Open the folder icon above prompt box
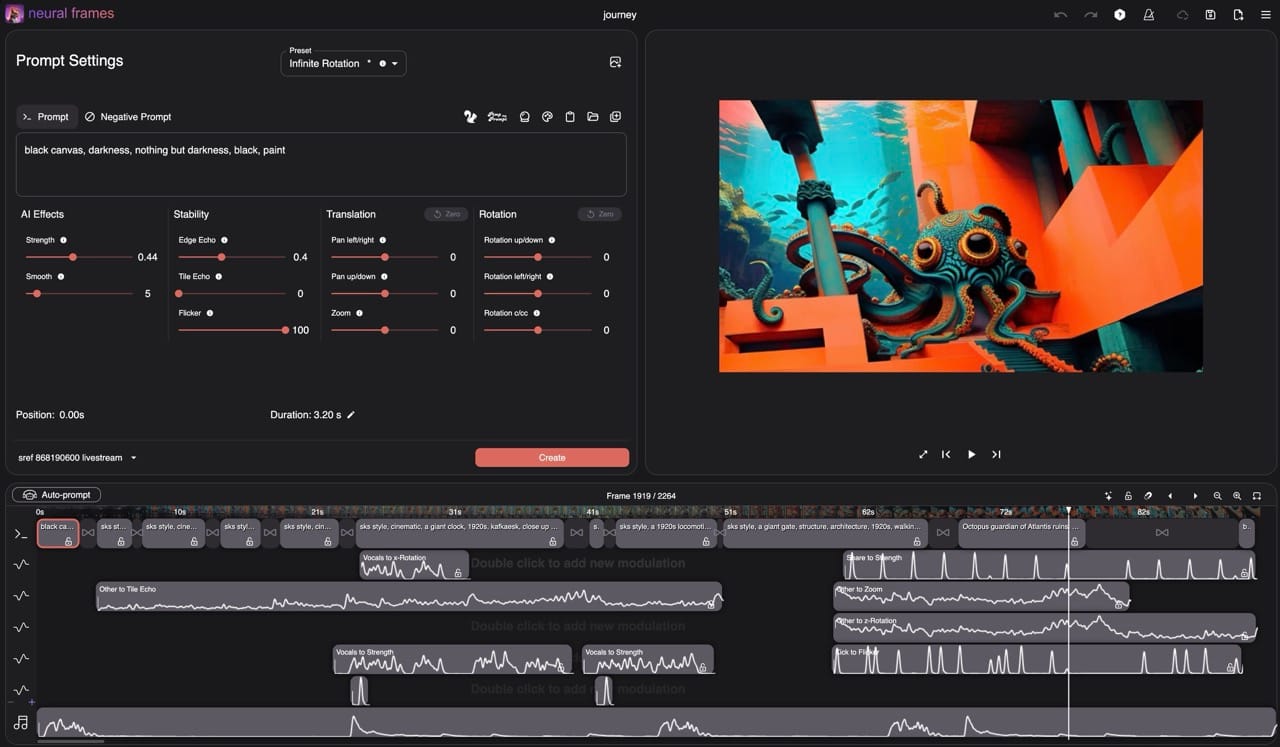 (593, 117)
